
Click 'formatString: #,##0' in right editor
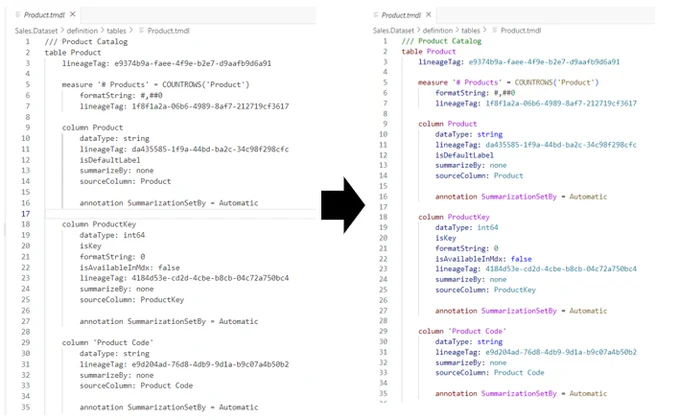pos(475,93)
